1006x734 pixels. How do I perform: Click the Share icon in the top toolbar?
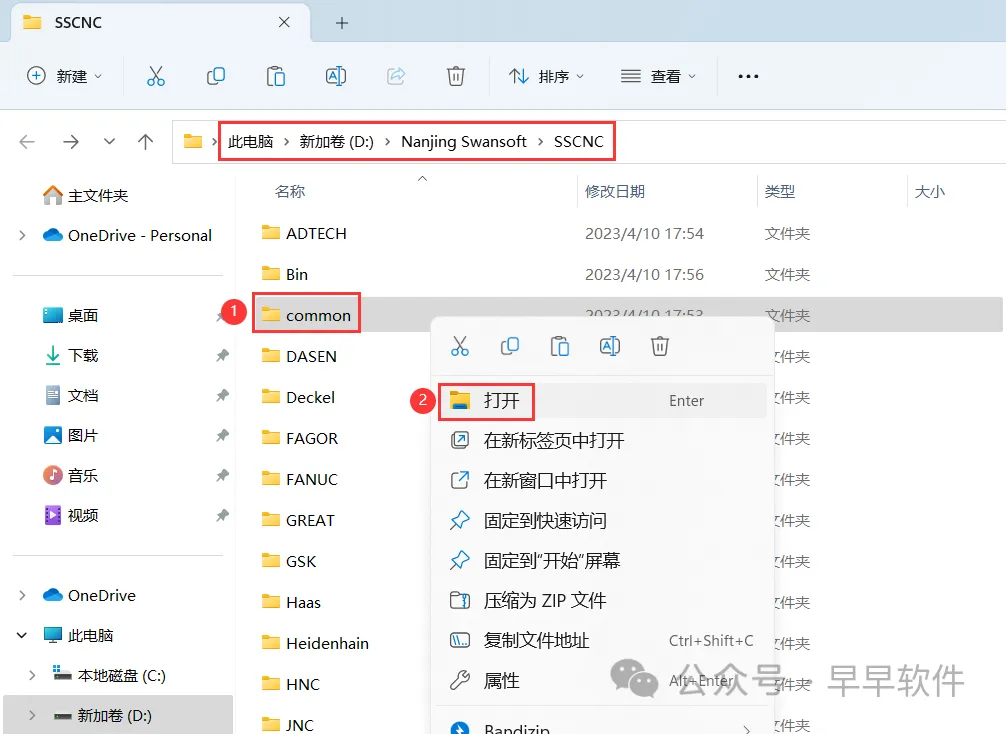pyautogui.click(x=396, y=76)
